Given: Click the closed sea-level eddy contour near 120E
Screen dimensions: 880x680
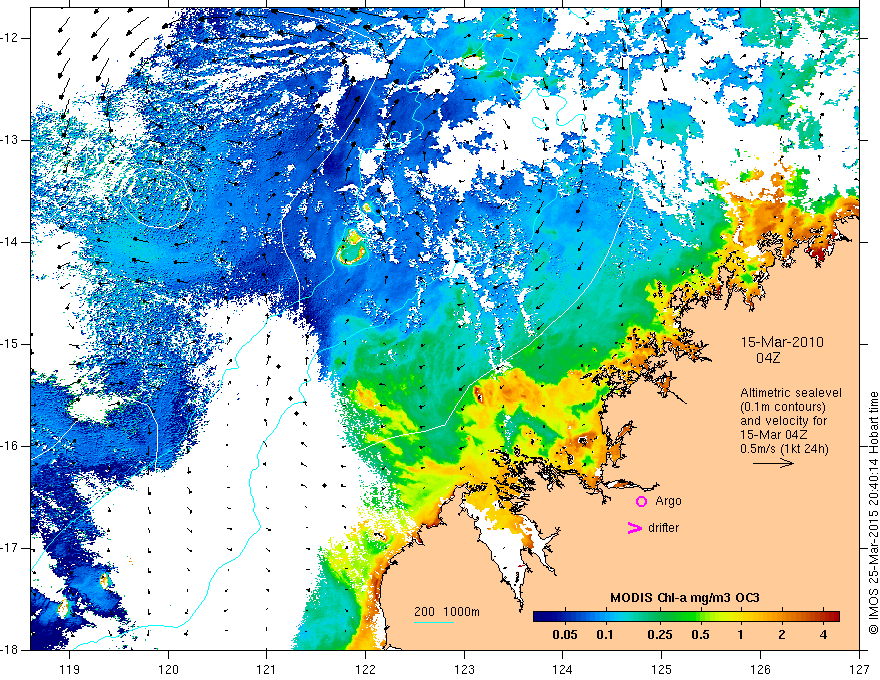Looking at the screenshot, I should [x=157, y=196].
